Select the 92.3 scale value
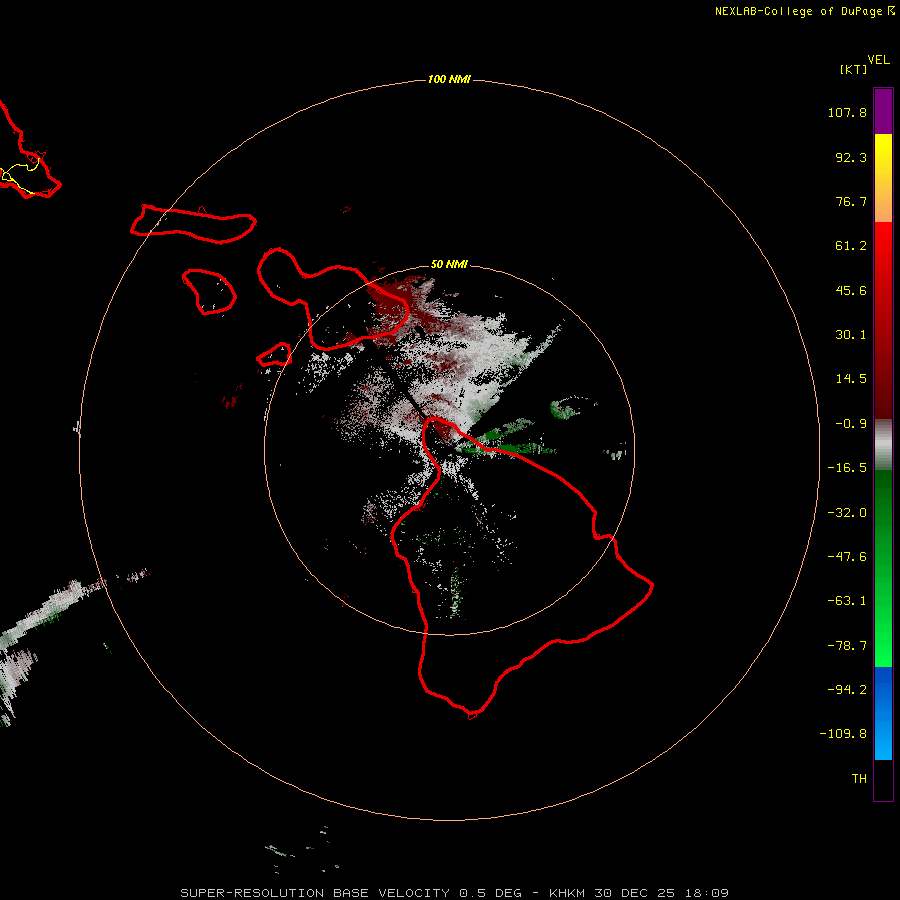The height and width of the screenshot is (900, 900). (x=851, y=157)
